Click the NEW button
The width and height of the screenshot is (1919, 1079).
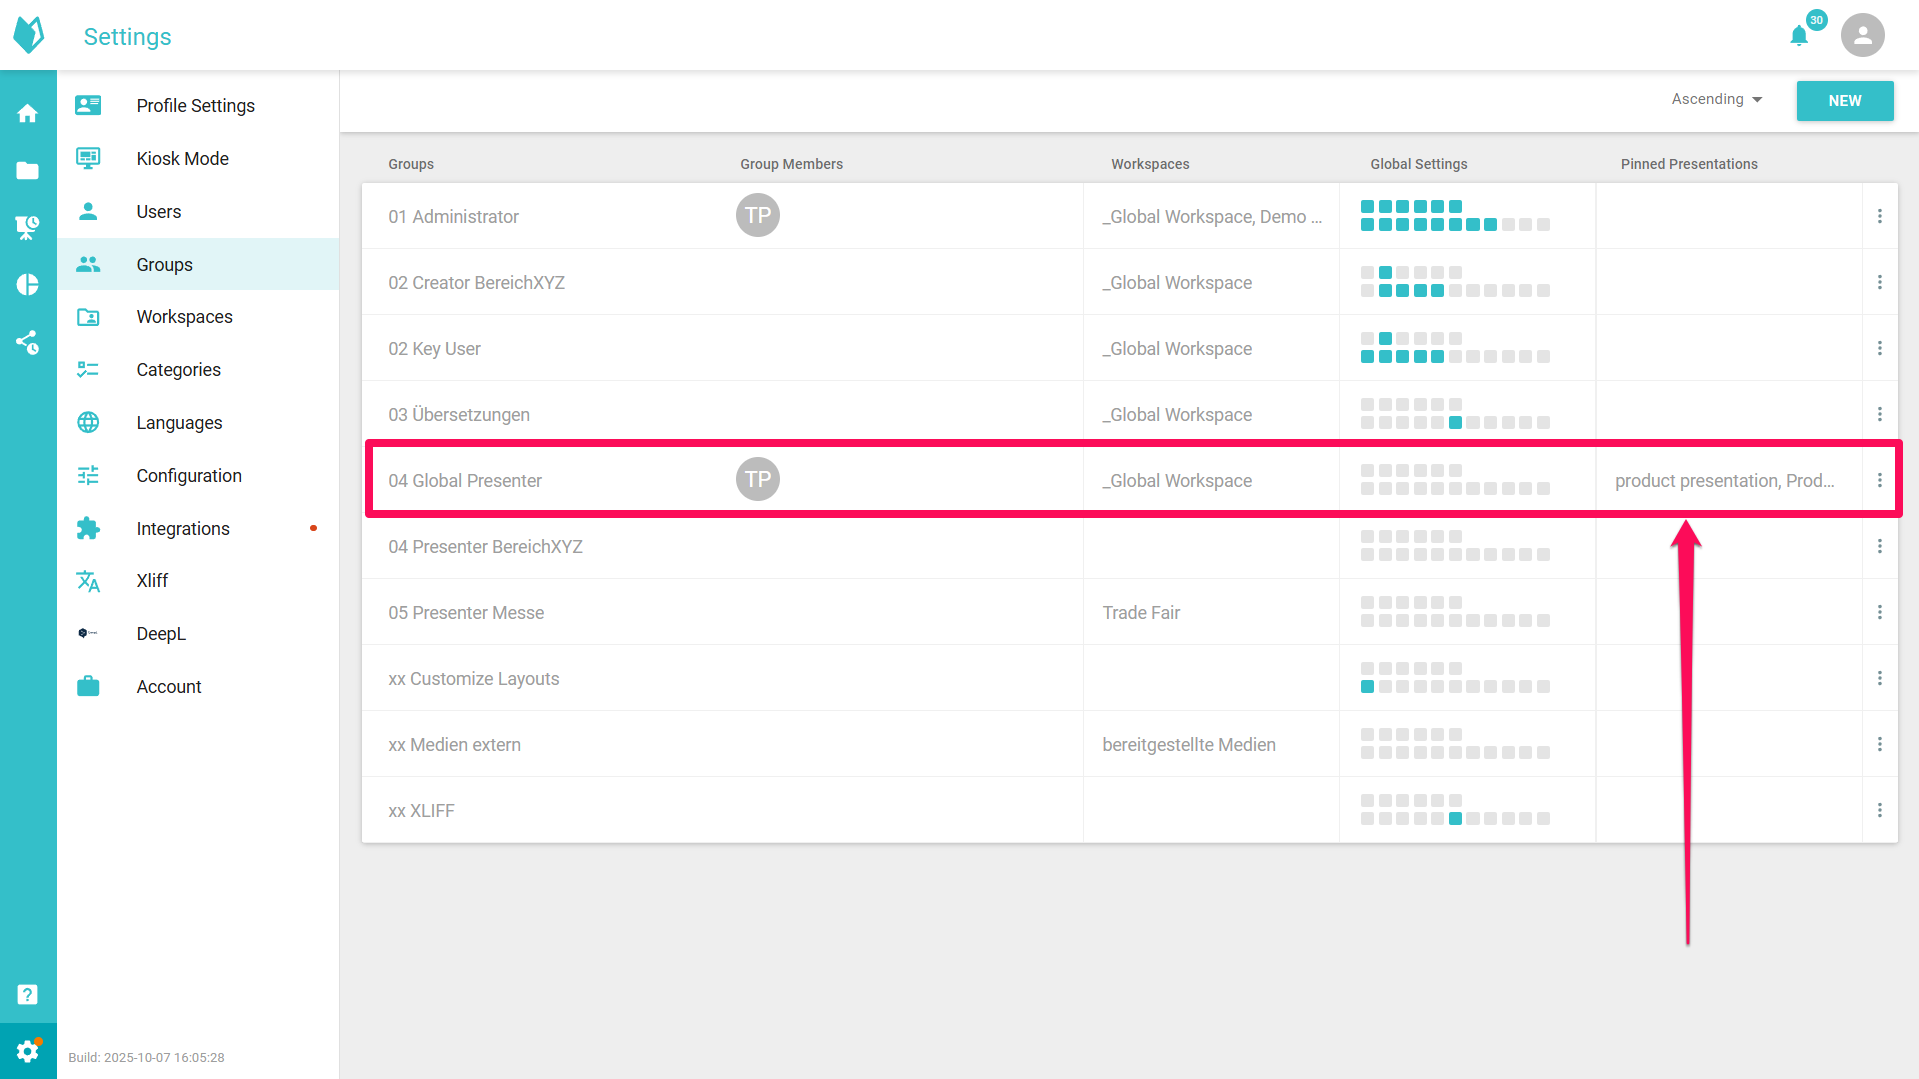[x=1844, y=101]
